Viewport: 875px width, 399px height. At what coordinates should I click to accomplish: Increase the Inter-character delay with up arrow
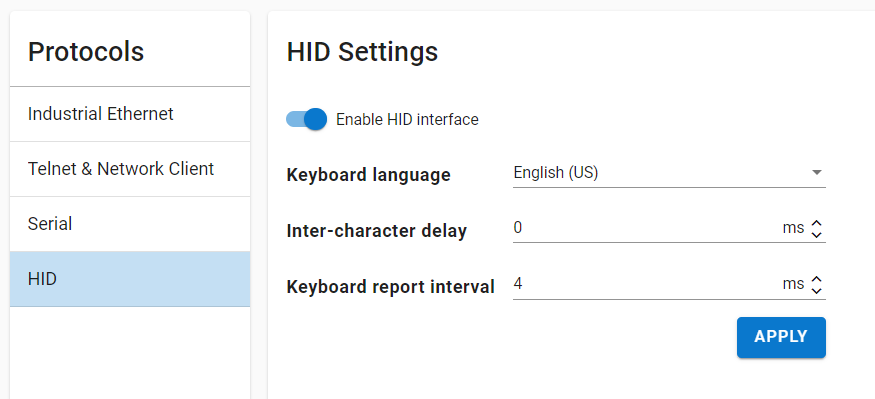coord(817,223)
